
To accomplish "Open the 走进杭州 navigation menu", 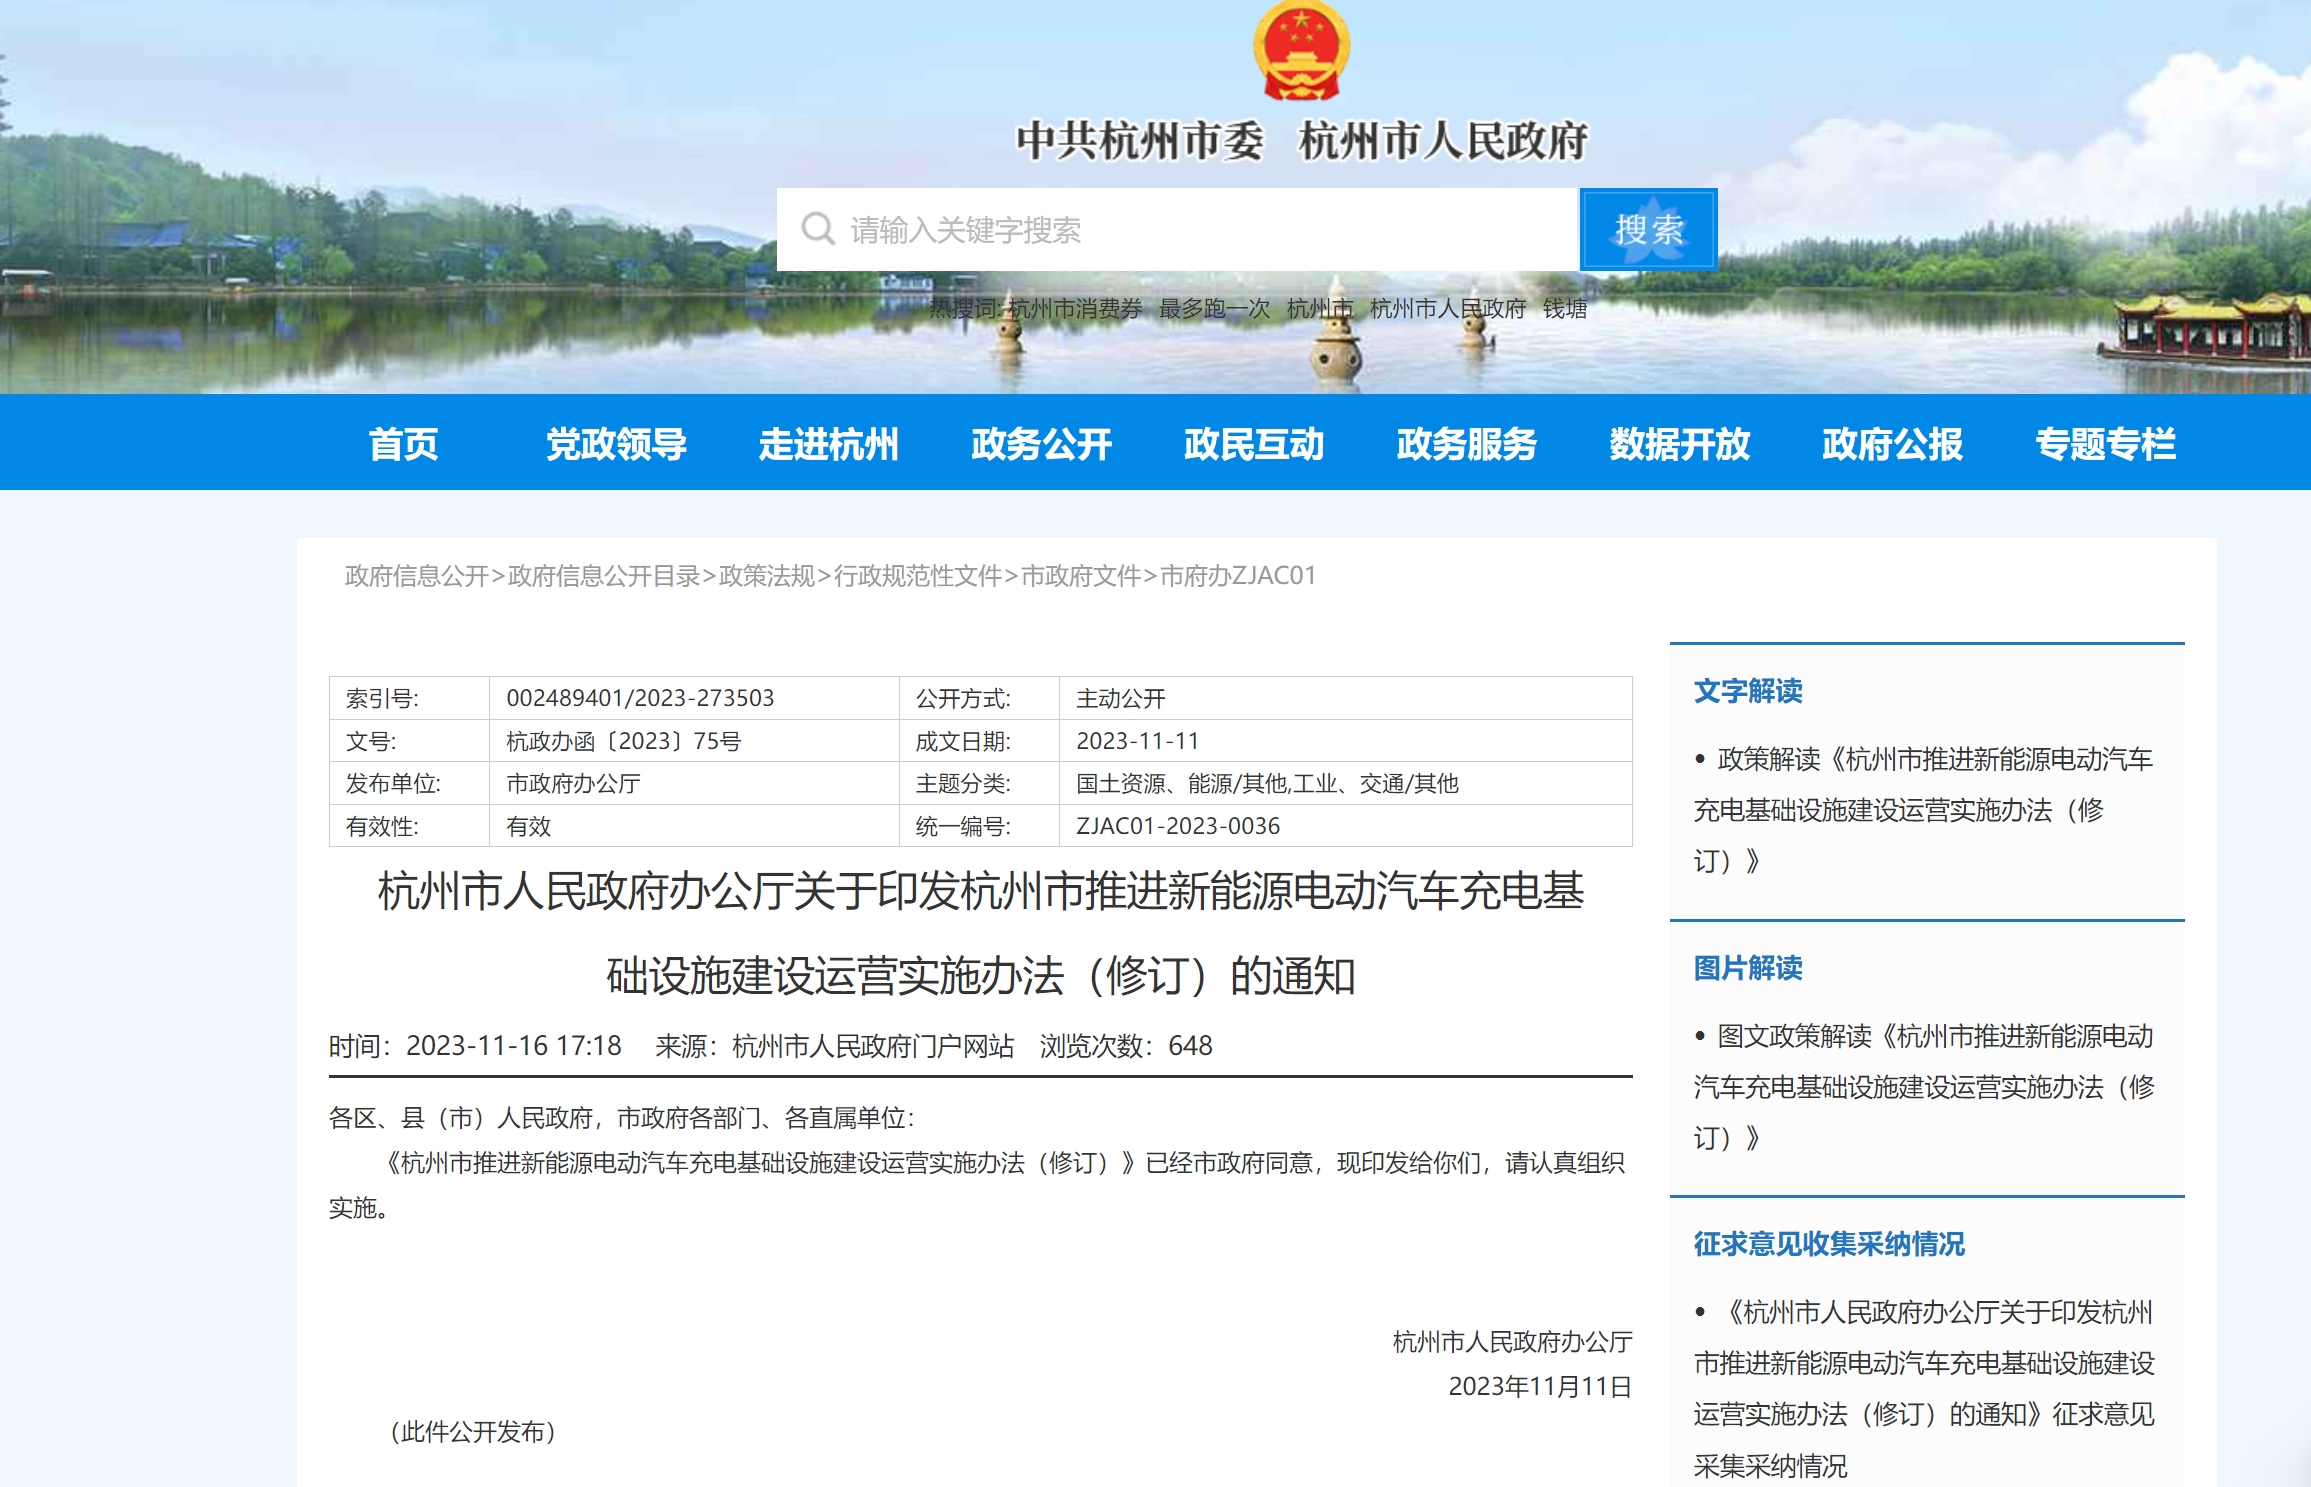I will 830,446.
